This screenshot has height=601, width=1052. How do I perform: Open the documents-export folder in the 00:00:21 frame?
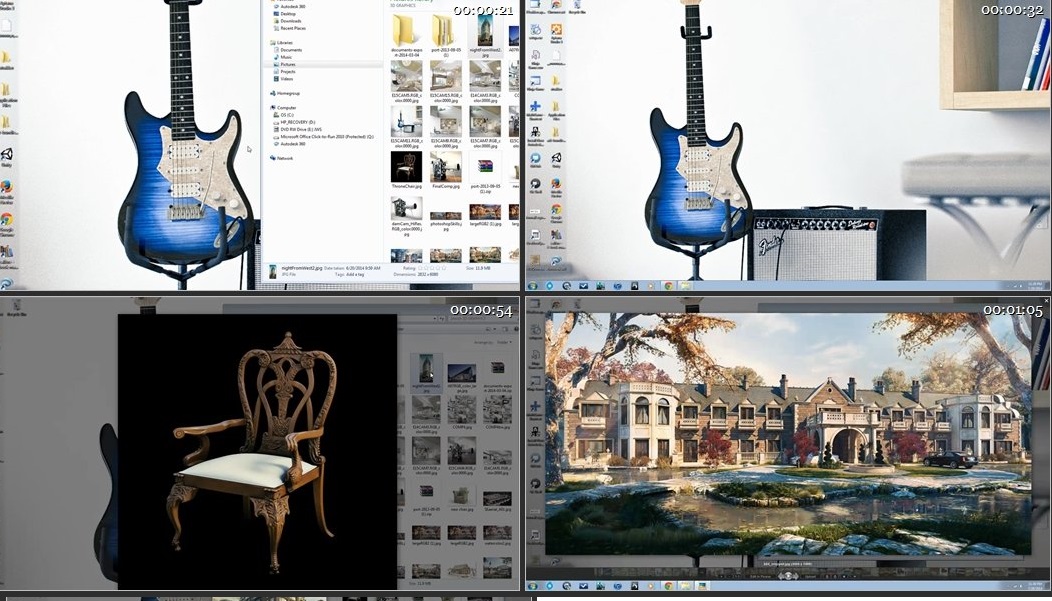pyautogui.click(x=407, y=30)
